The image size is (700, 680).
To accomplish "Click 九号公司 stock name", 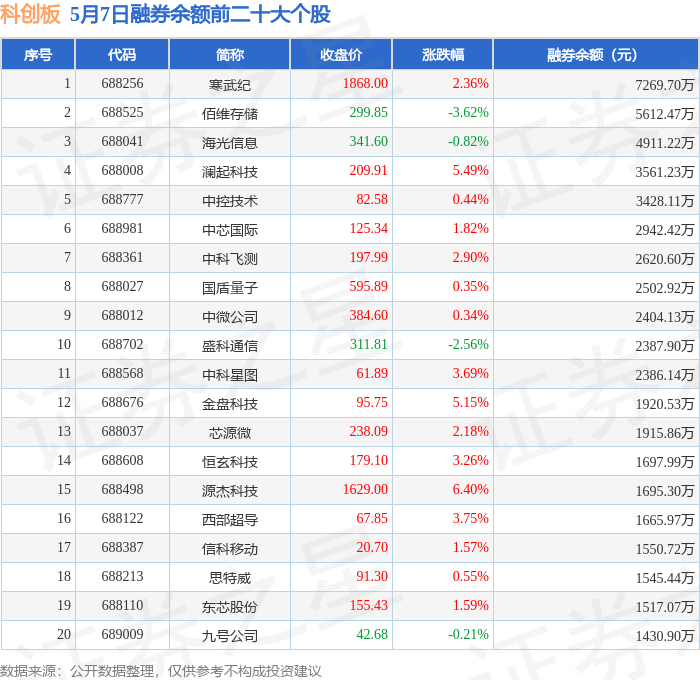I will 229,636.
